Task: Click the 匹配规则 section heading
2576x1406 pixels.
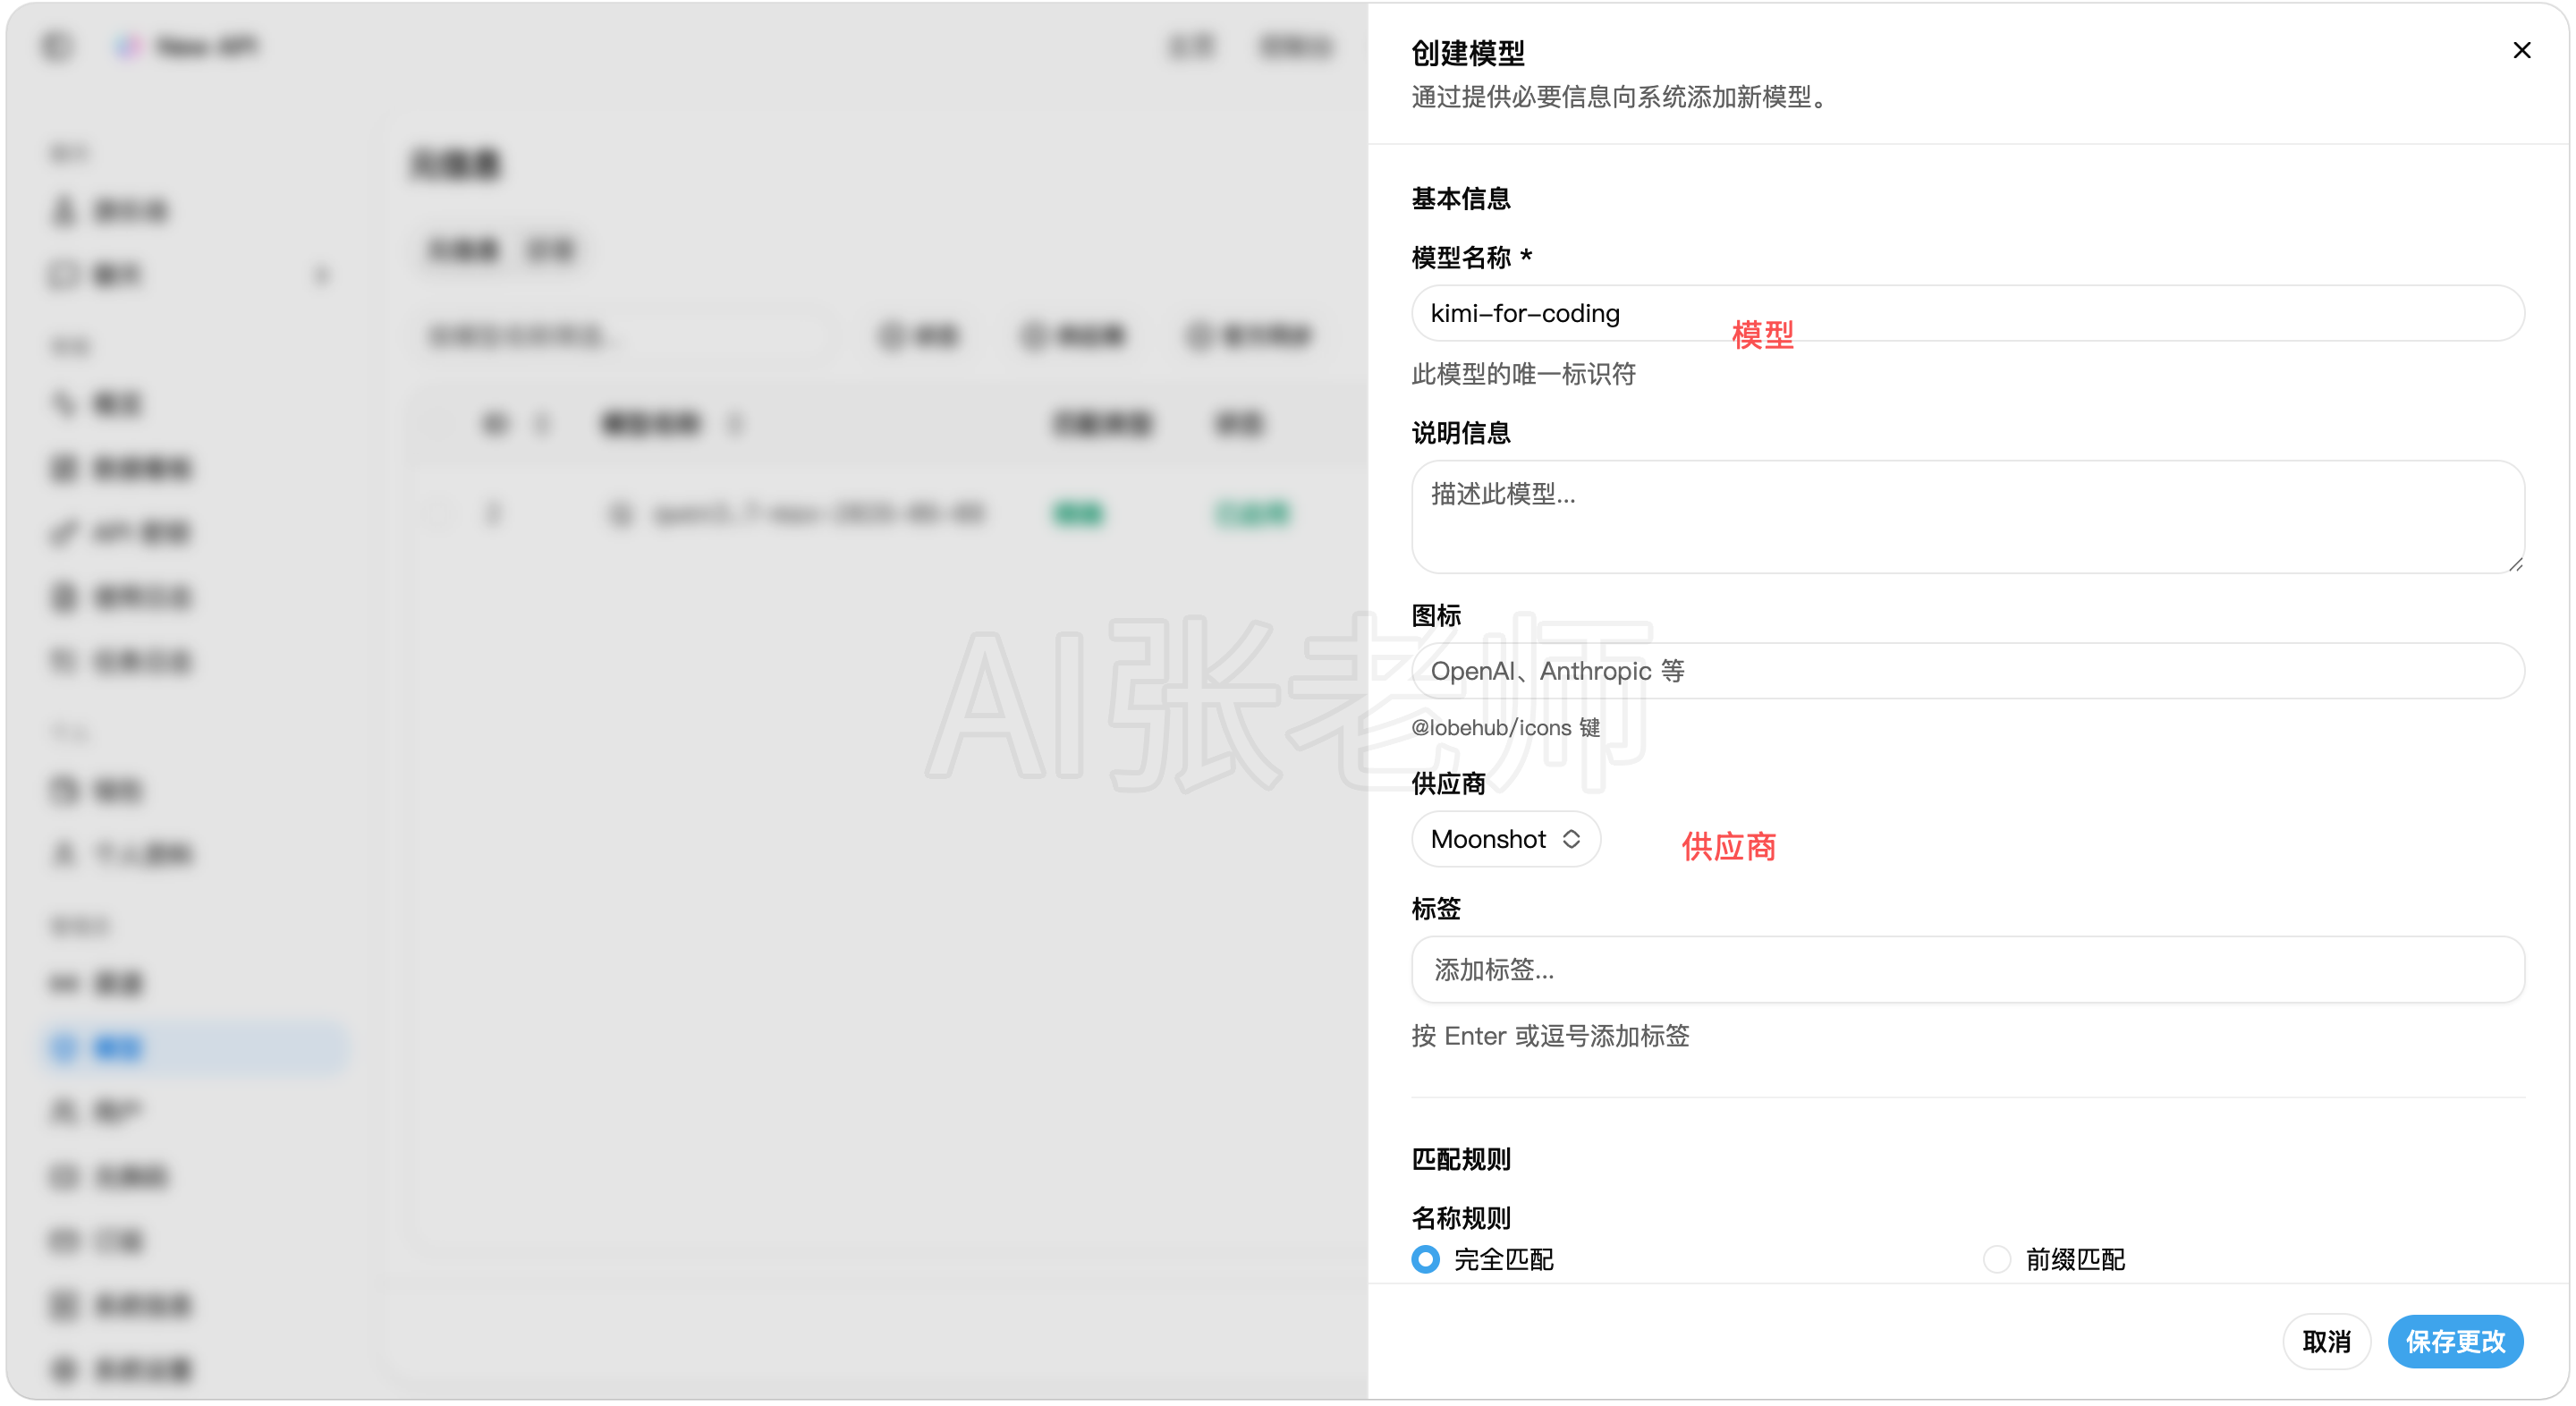Action: tap(1460, 1158)
